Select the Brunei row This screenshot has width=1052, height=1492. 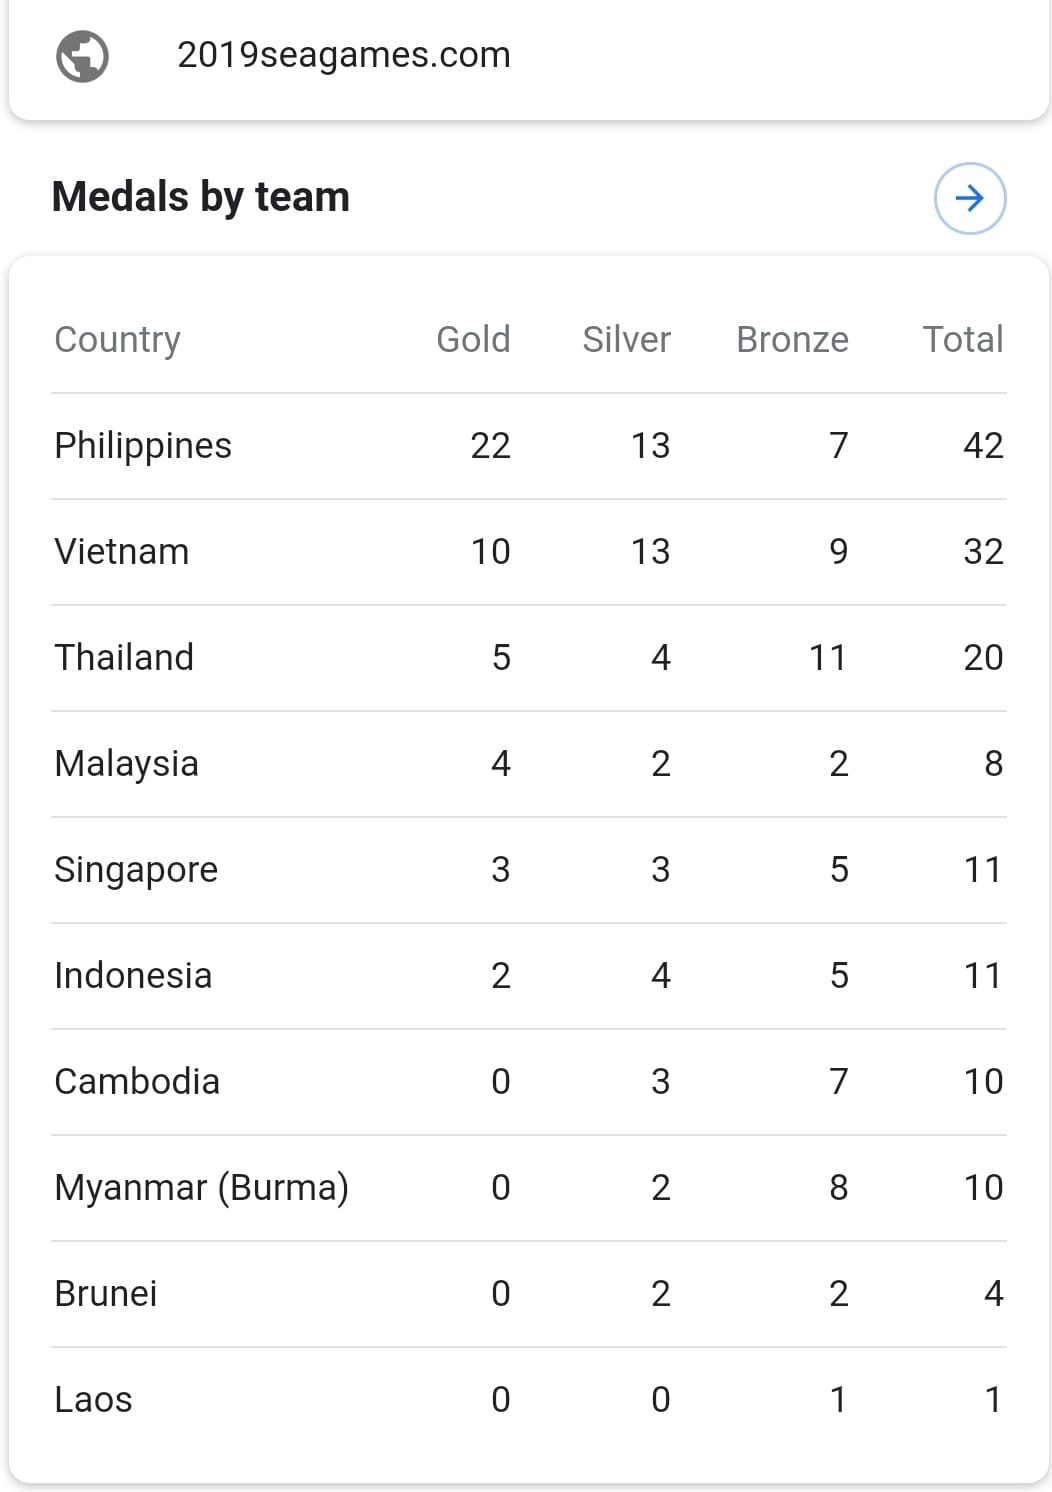528,1294
